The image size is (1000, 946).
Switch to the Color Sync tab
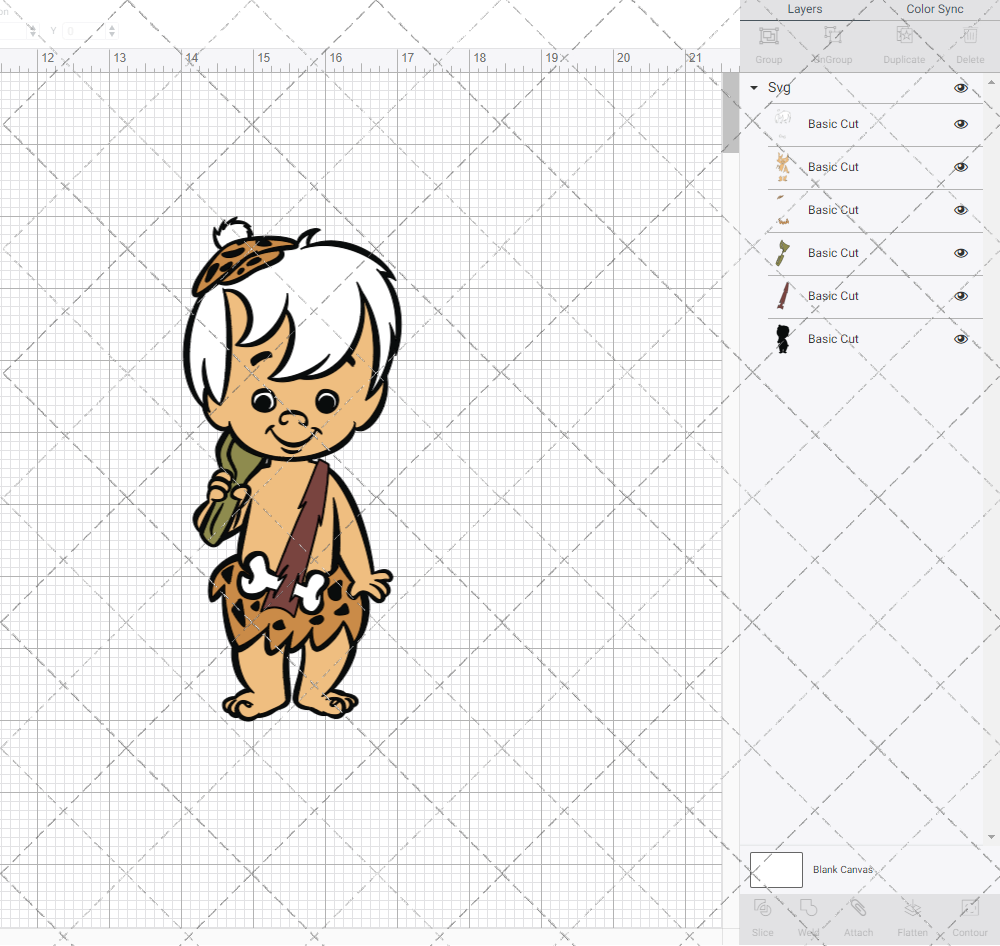[934, 9]
